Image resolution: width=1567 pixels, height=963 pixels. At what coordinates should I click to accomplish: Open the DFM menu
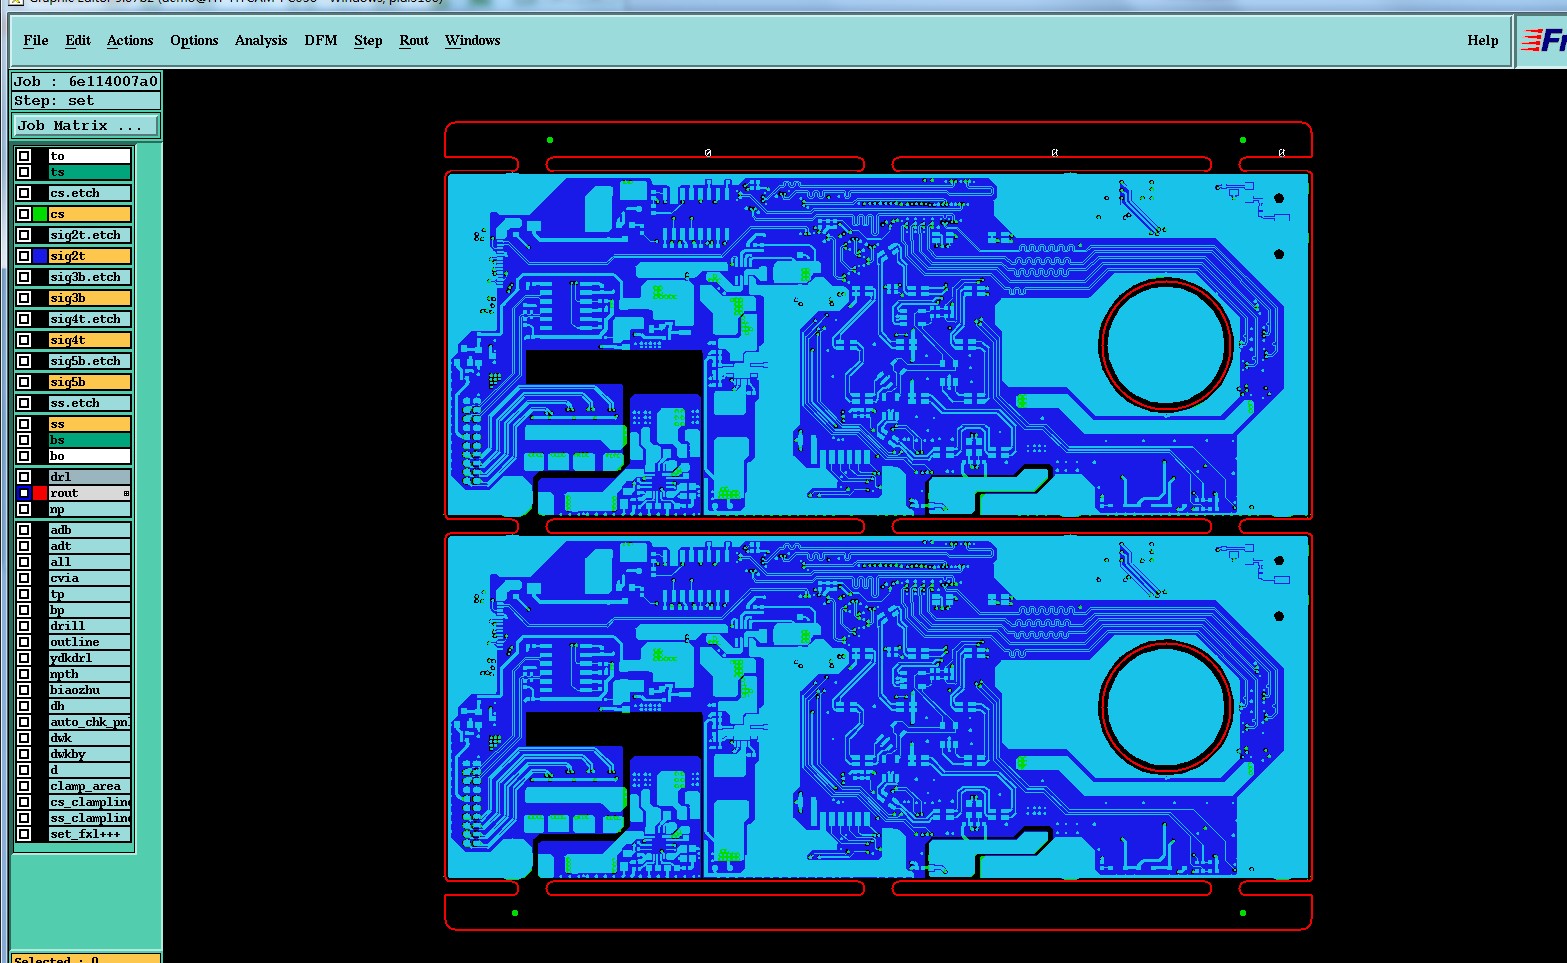pyautogui.click(x=321, y=40)
